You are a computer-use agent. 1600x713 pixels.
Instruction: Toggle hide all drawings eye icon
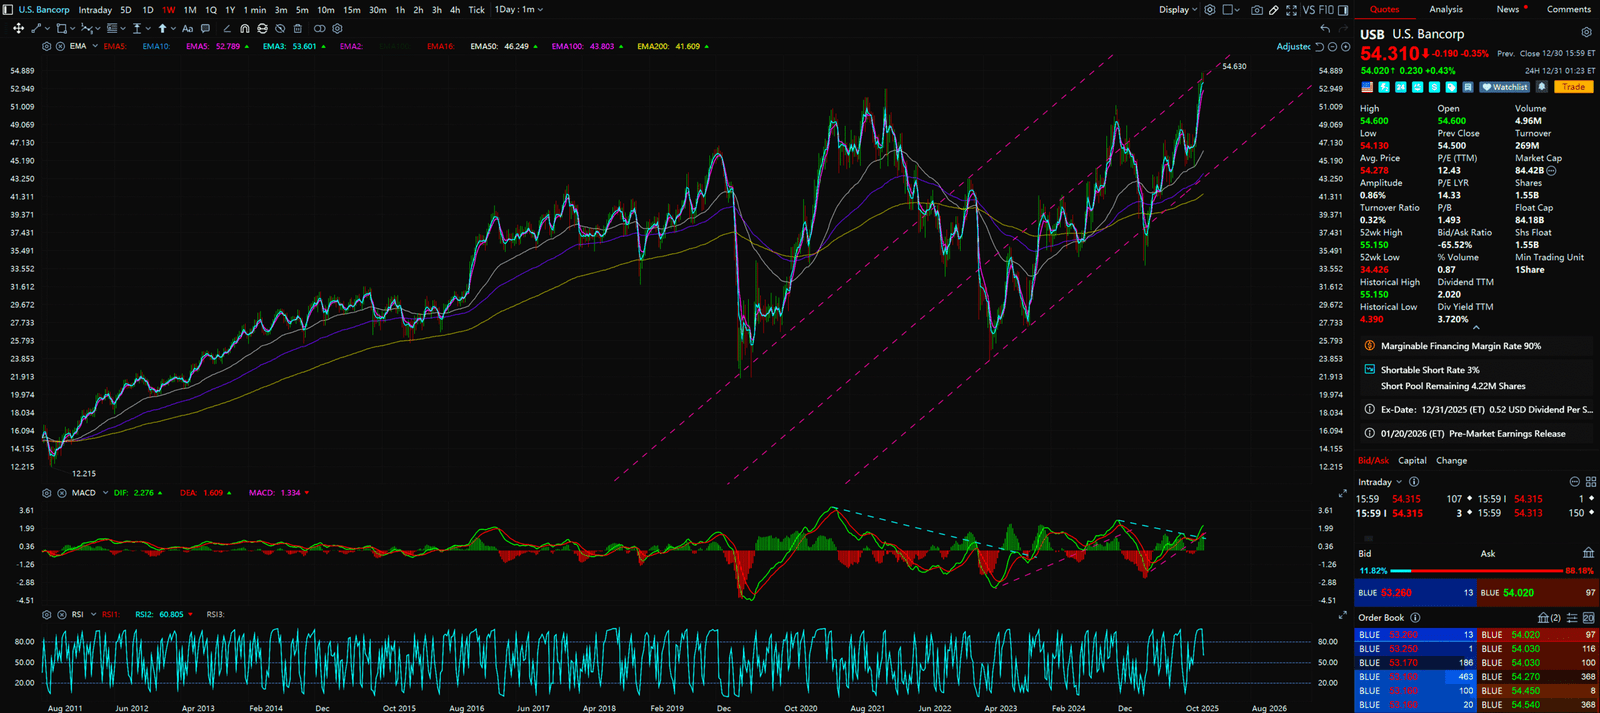point(280,29)
